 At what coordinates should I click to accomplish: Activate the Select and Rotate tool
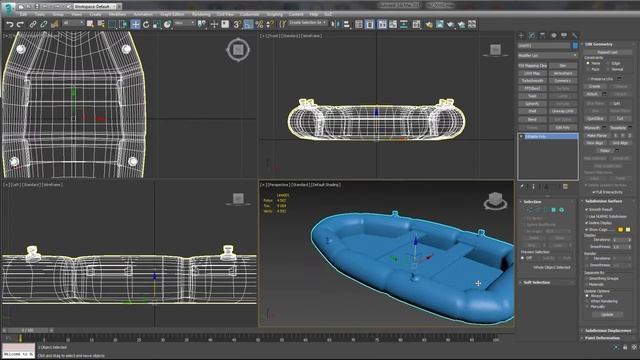pos(146,24)
